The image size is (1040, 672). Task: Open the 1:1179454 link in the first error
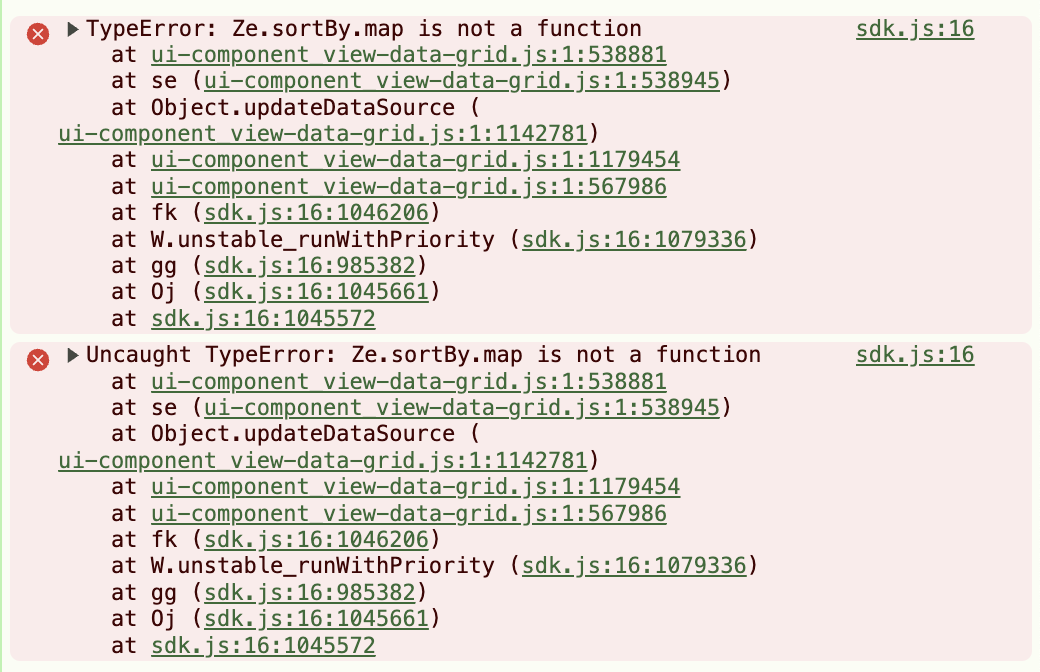pos(415,160)
